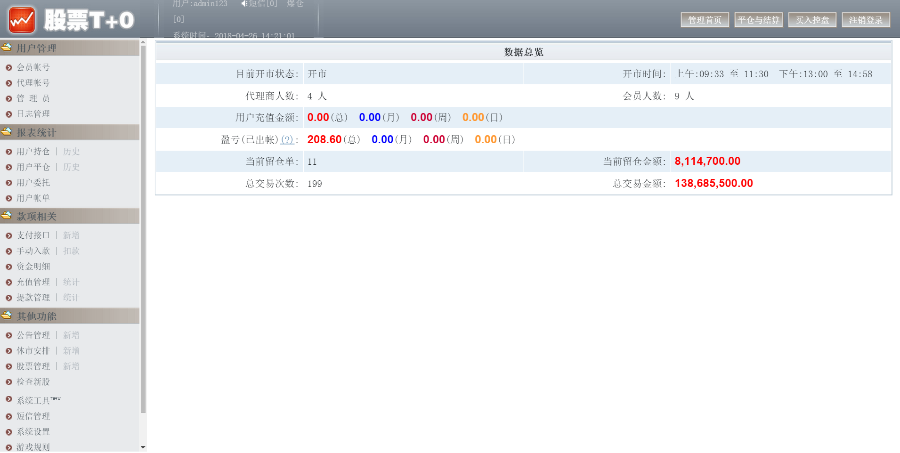This screenshot has width=900, height=453.
Task: Open 提款管理 in the sidebar
Action: 33,297
